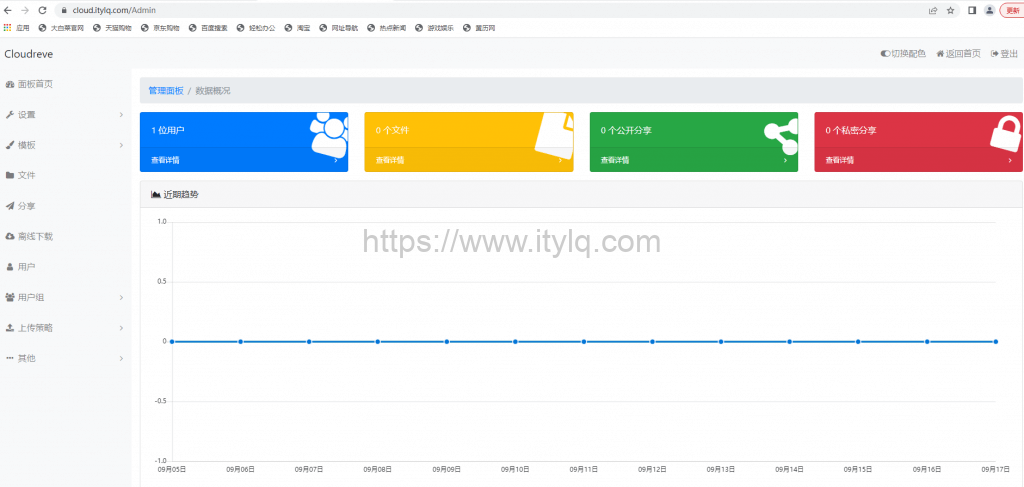Click the users group icon on blue card

tap(328, 134)
